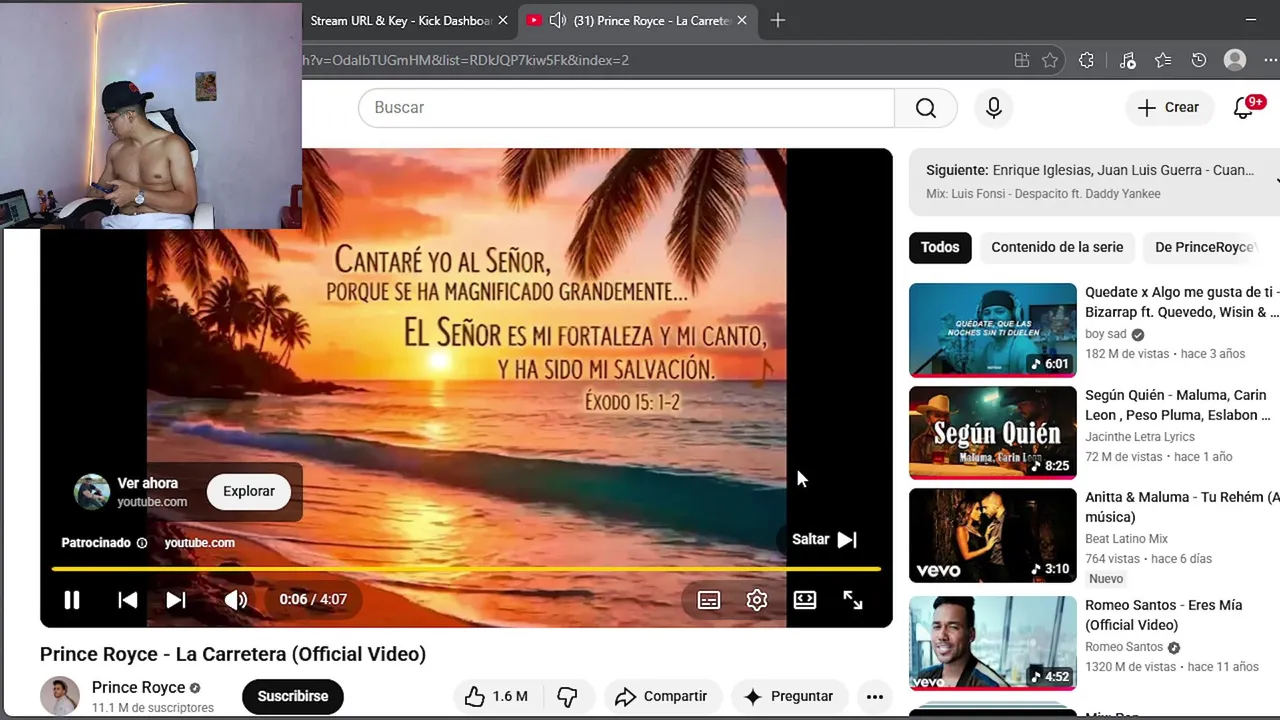Open the browser music-note toolbar icon
Image resolution: width=1280 pixels, height=720 pixels.
[1128, 60]
